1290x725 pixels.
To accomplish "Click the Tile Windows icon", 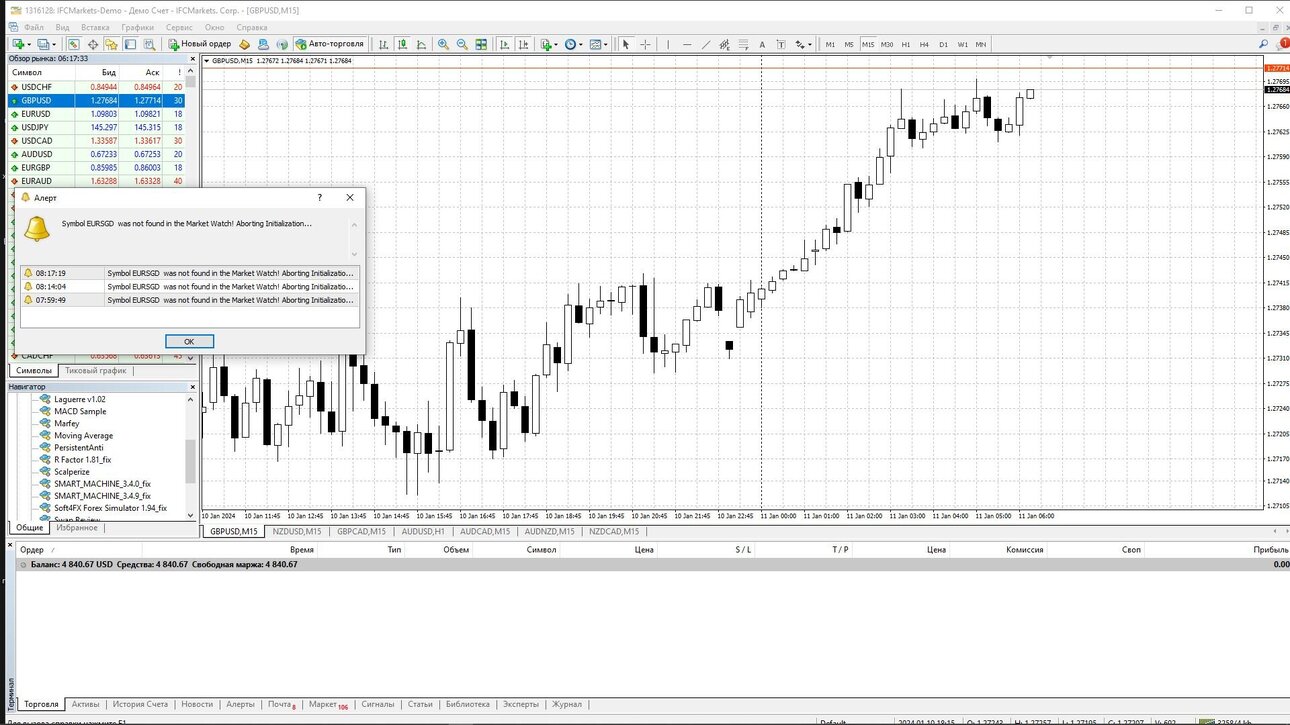I will pos(481,44).
